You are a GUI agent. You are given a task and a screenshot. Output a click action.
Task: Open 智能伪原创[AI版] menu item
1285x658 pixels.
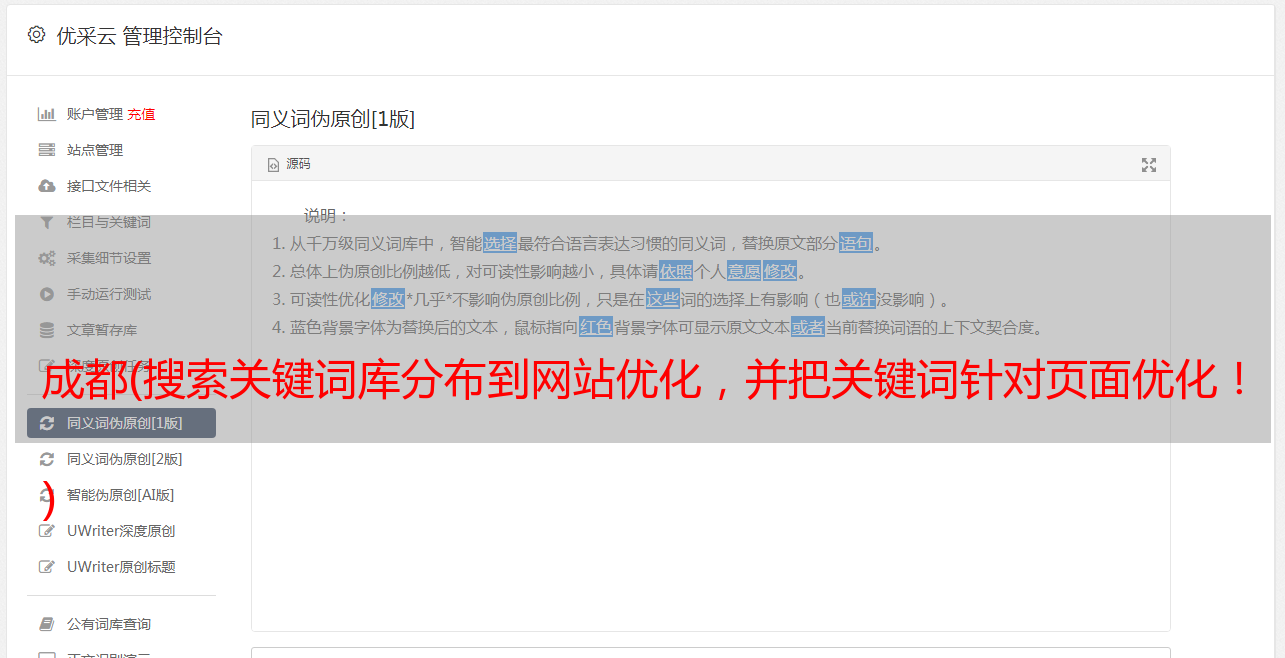121,495
